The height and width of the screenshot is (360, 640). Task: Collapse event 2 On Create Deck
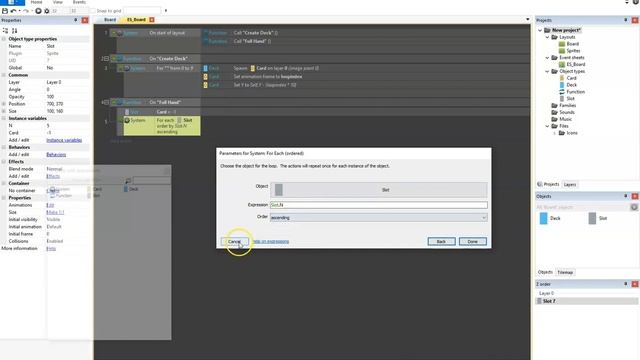[106, 59]
